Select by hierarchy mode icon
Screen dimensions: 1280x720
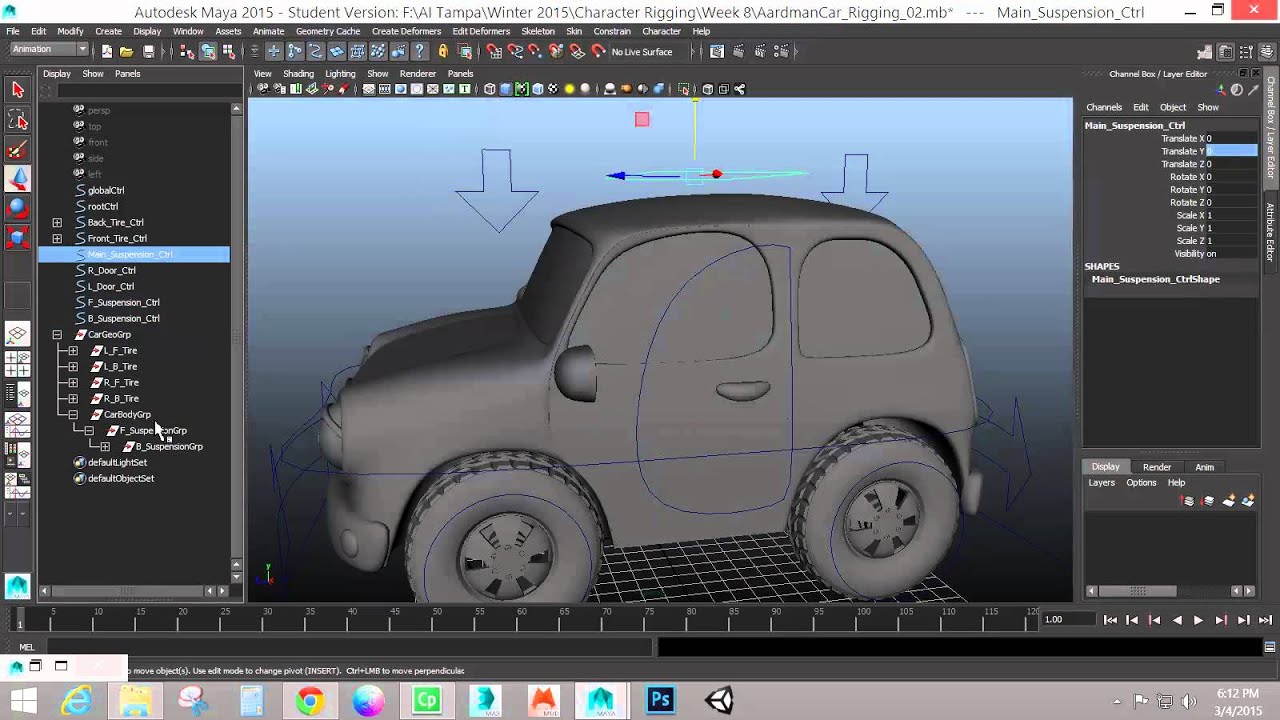click(186, 52)
